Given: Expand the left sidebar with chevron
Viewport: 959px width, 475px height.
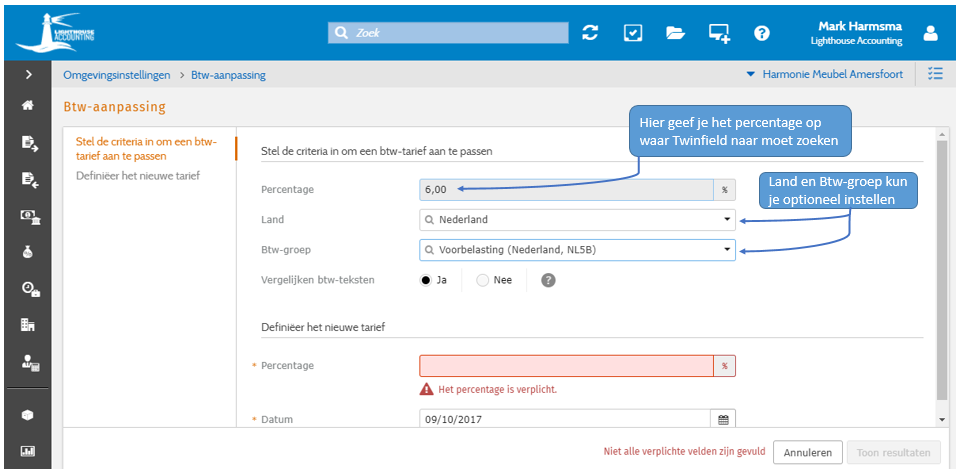Looking at the screenshot, I should click(x=29, y=74).
